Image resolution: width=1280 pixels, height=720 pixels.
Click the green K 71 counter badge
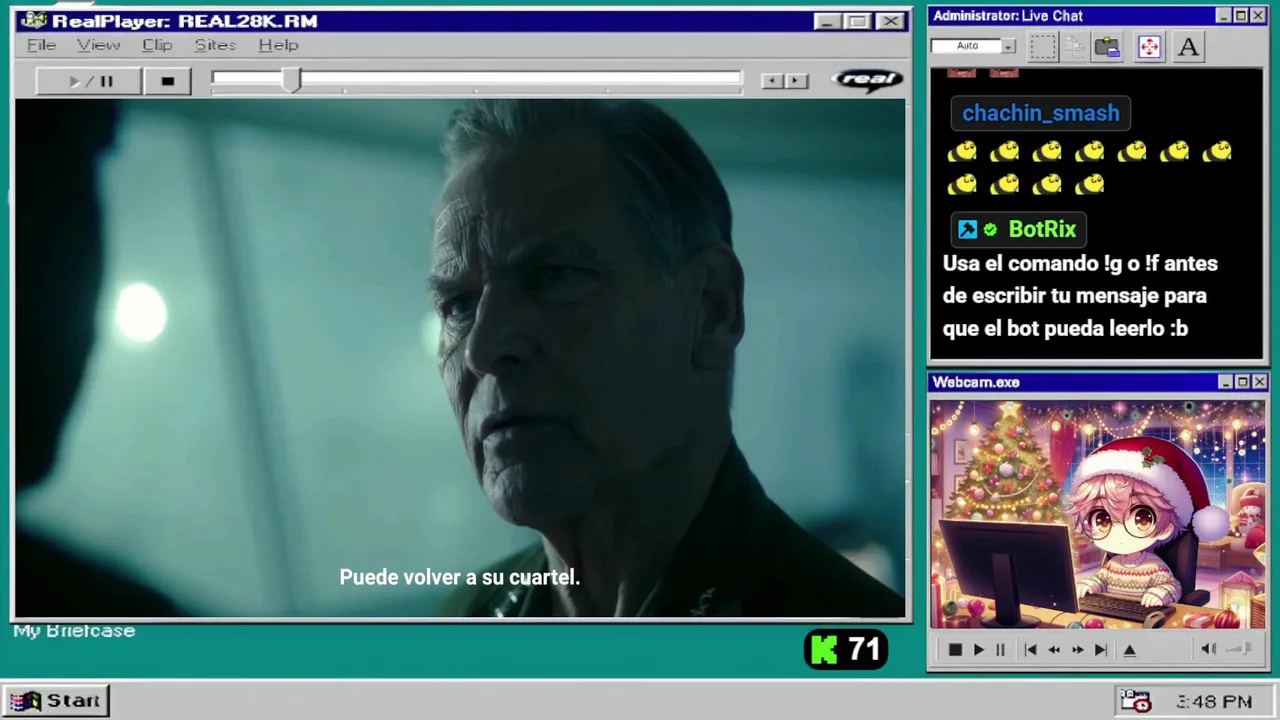point(846,651)
